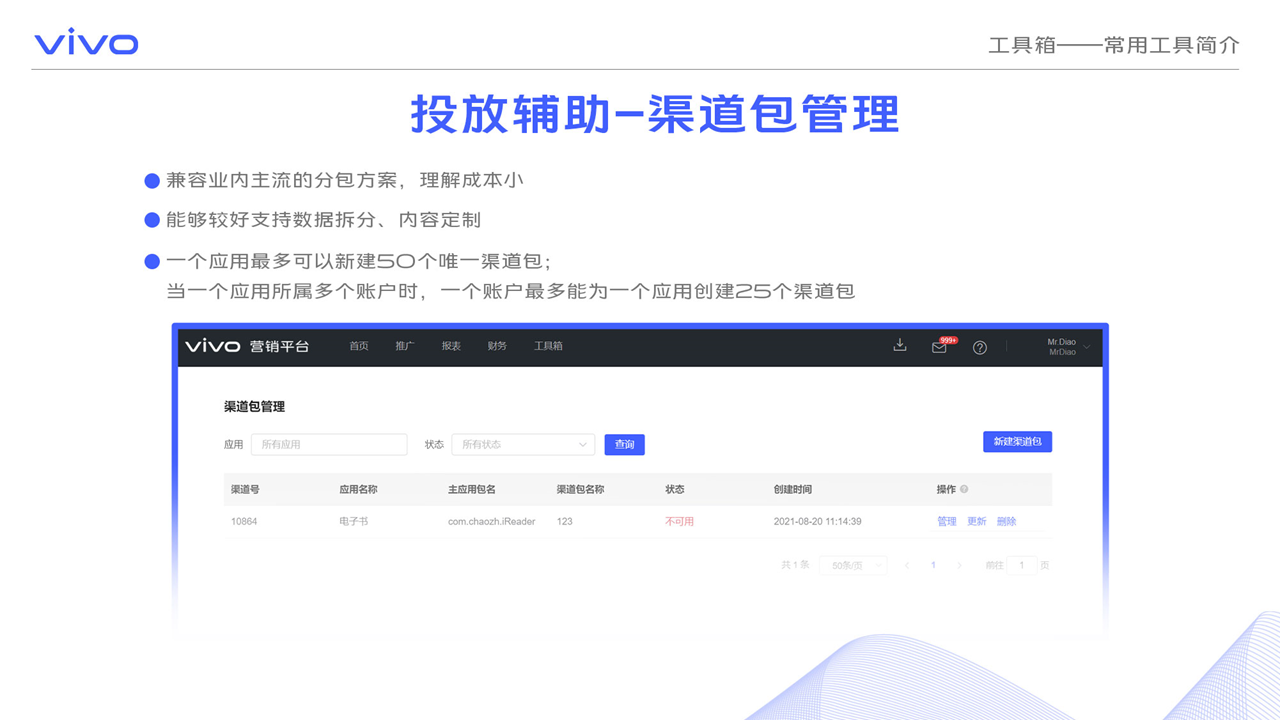This screenshot has width=1280, height=720.
Task: Click the vivo 营销平台 logo
Action: 247,346
